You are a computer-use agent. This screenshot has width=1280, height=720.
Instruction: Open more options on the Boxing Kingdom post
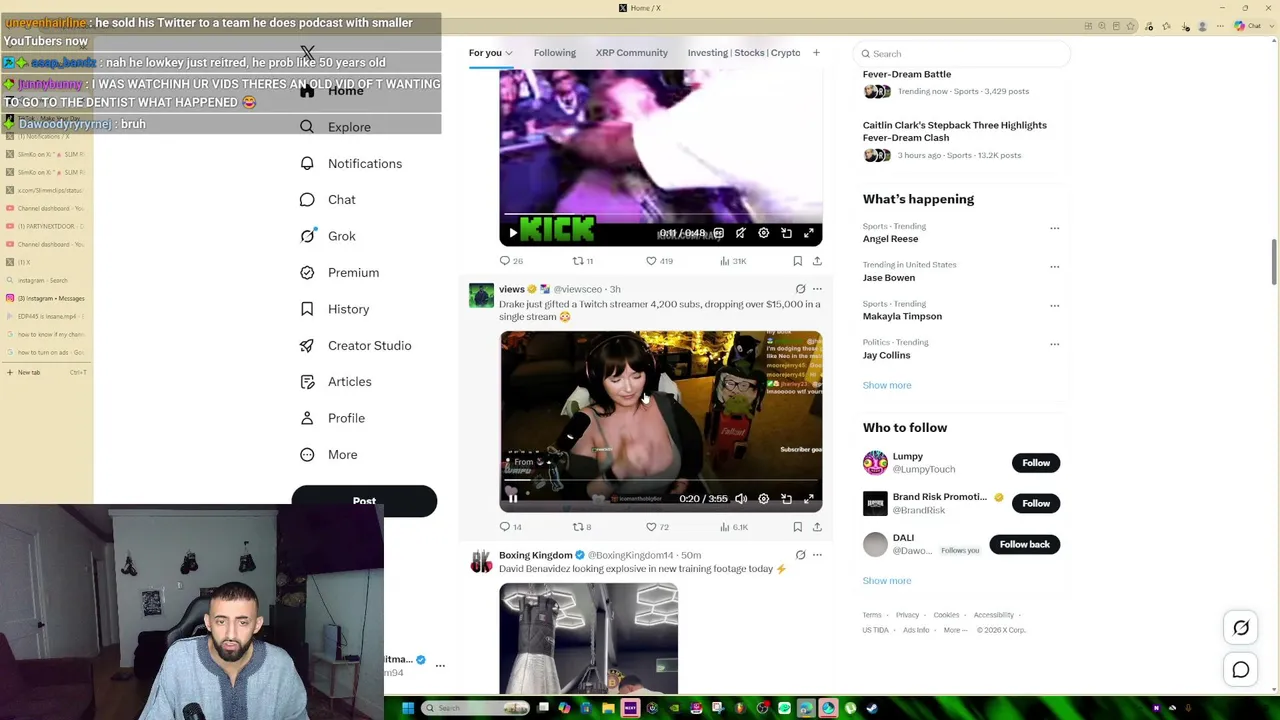817,555
